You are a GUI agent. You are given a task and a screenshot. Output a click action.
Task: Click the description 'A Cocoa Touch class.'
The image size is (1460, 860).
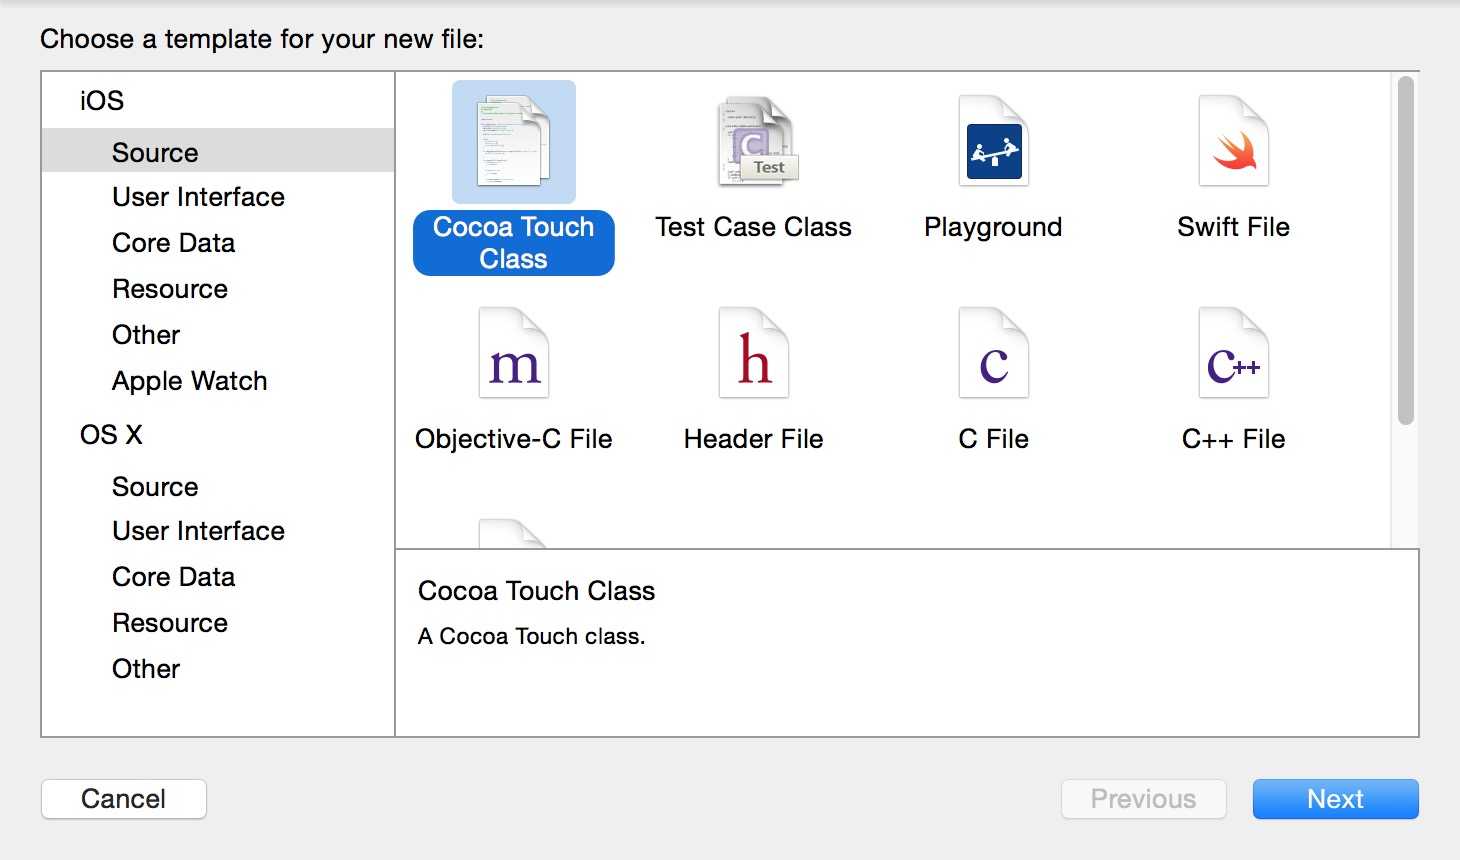click(532, 636)
